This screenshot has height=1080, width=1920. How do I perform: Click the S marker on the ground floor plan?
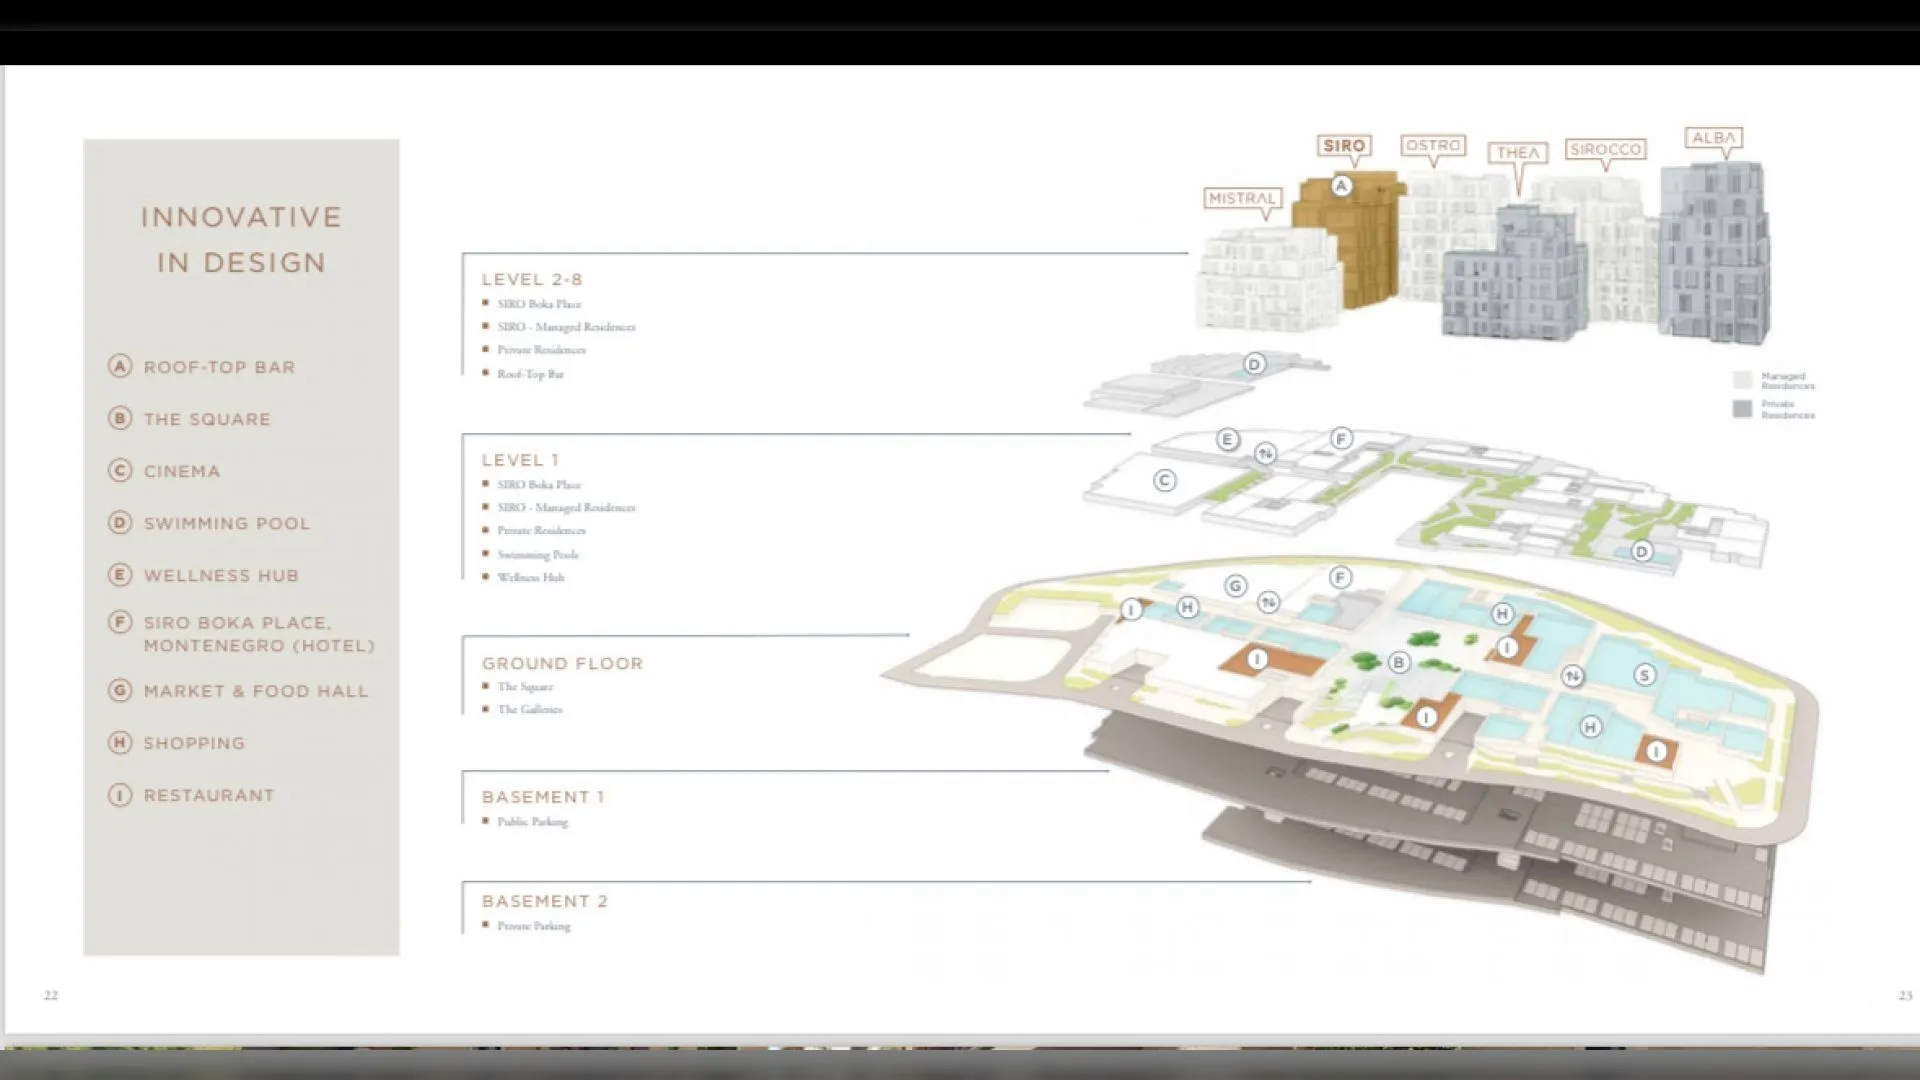[x=1645, y=675]
